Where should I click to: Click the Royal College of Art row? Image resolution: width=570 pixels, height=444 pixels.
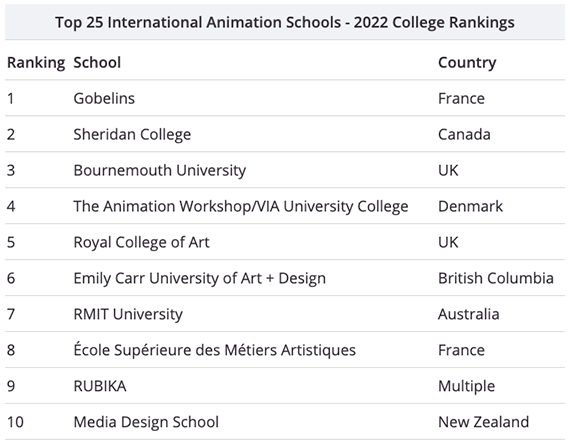click(x=285, y=242)
